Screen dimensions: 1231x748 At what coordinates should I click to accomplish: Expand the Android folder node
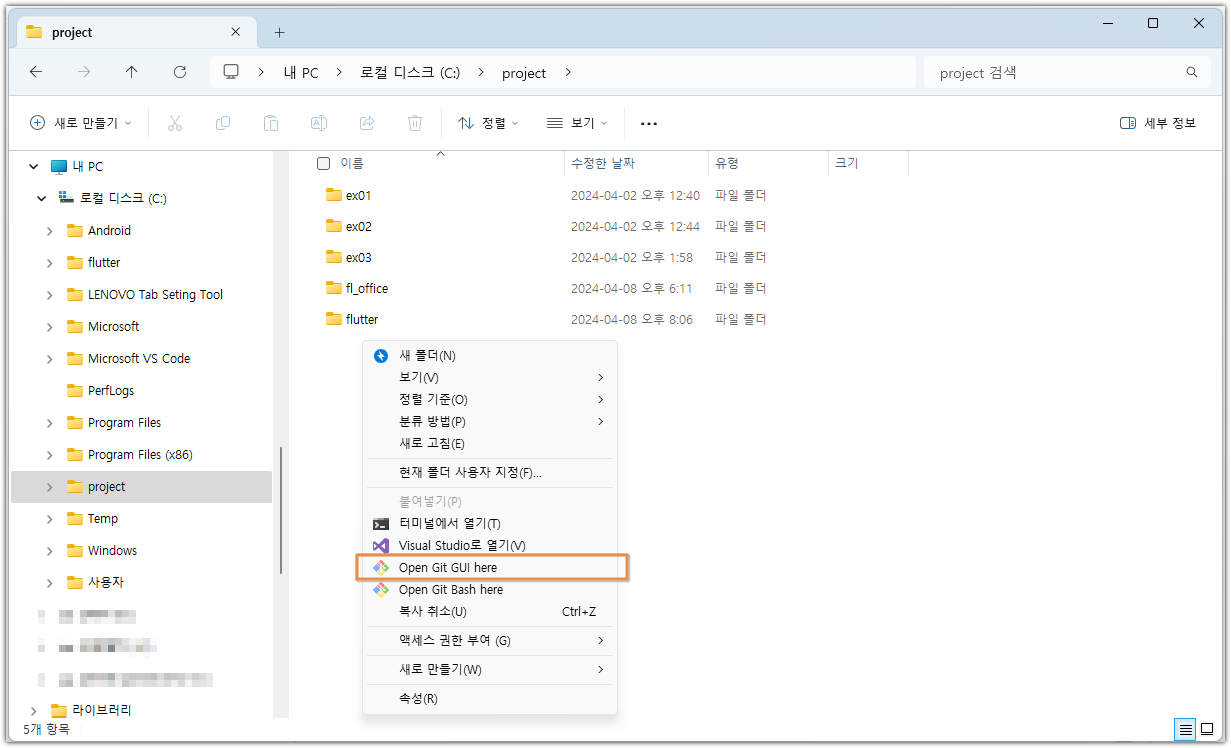tap(50, 231)
